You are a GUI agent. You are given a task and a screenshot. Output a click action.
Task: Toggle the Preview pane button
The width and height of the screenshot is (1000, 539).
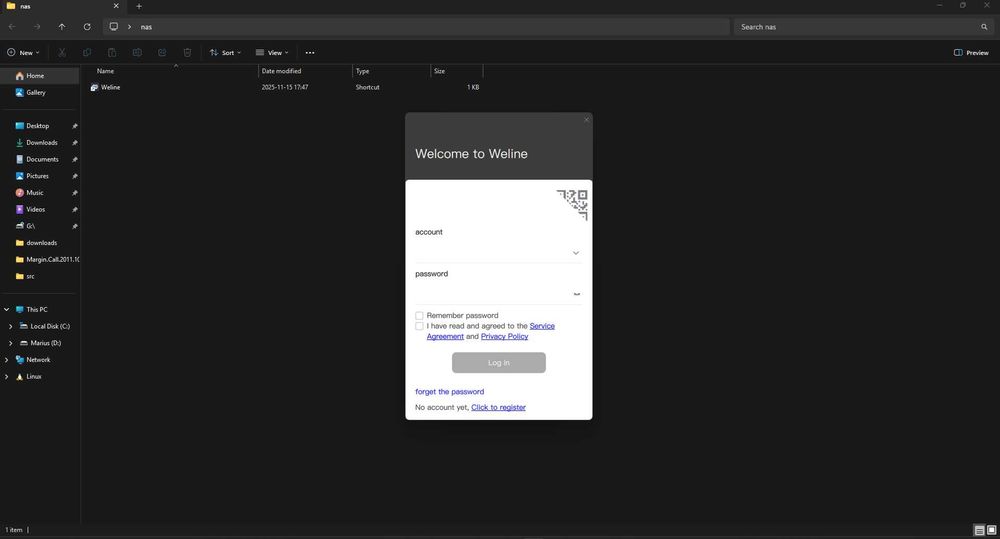click(x=971, y=53)
